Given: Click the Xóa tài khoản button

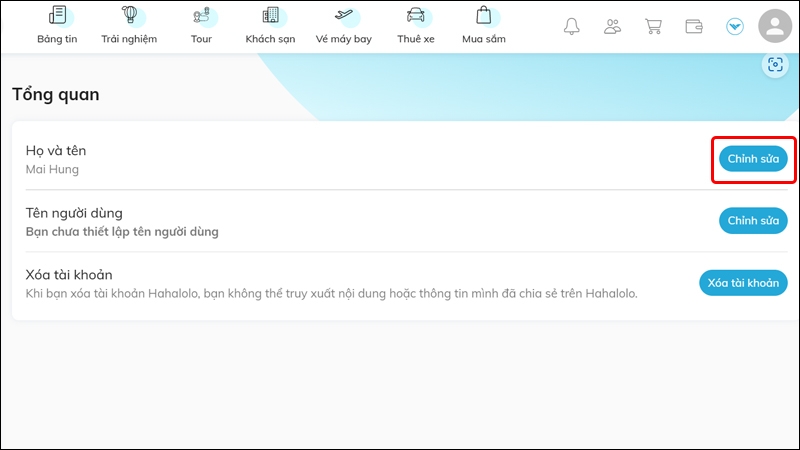Looking at the screenshot, I should click(x=743, y=283).
